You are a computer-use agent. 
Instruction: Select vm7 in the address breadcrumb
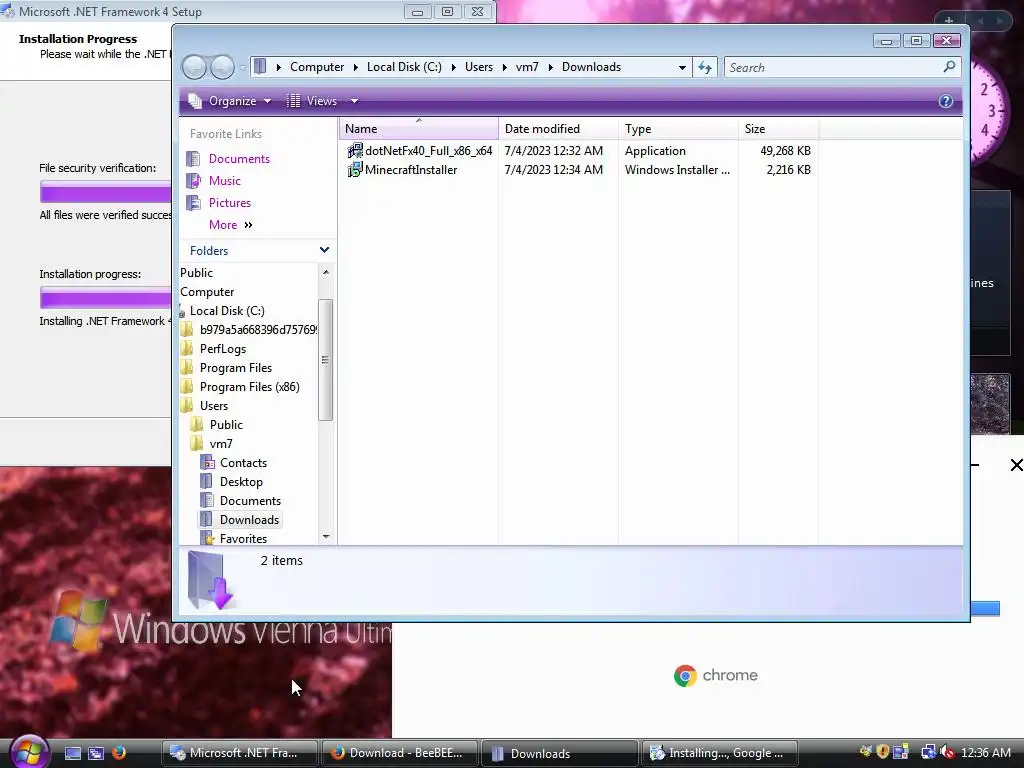pyautogui.click(x=527, y=67)
